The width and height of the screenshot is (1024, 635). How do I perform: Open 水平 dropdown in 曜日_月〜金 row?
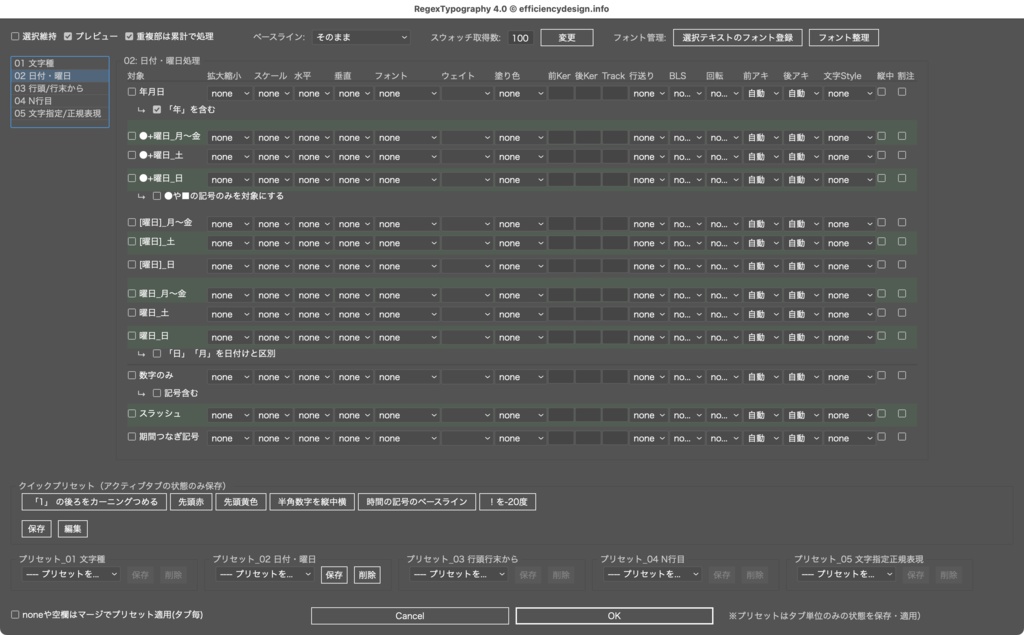tap(313, 295)
